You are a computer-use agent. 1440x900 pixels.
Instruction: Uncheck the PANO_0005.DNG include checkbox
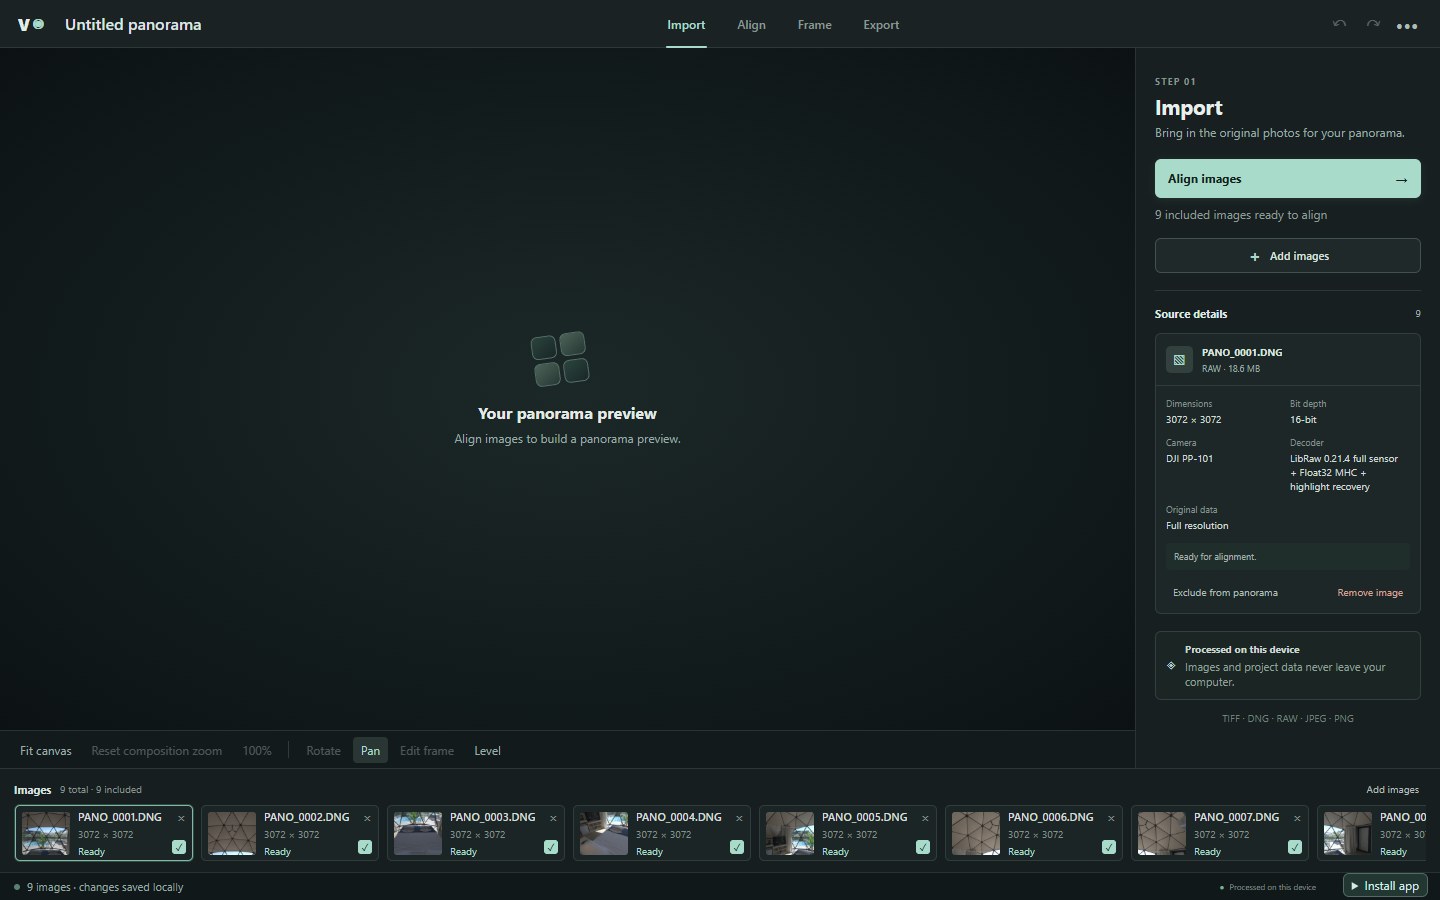click(923, 847)
